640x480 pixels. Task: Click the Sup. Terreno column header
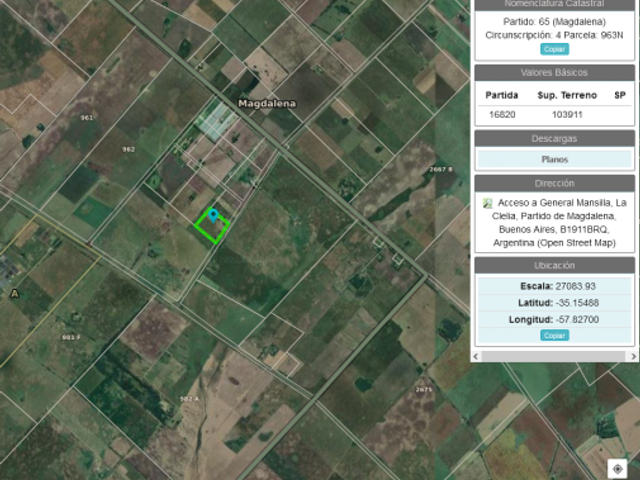(x=567, y=95)
